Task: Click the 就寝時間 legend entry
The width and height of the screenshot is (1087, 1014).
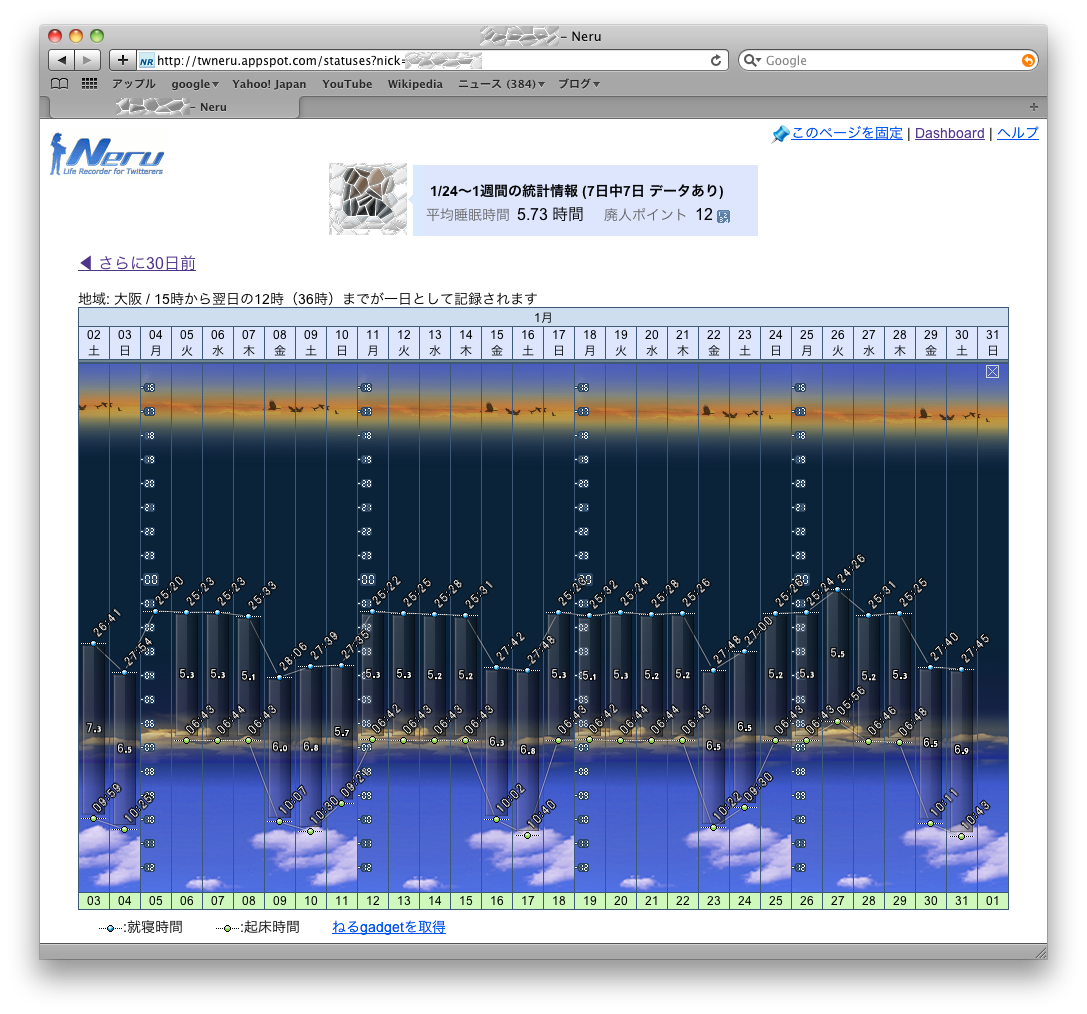Action: [x=141, y=927]
